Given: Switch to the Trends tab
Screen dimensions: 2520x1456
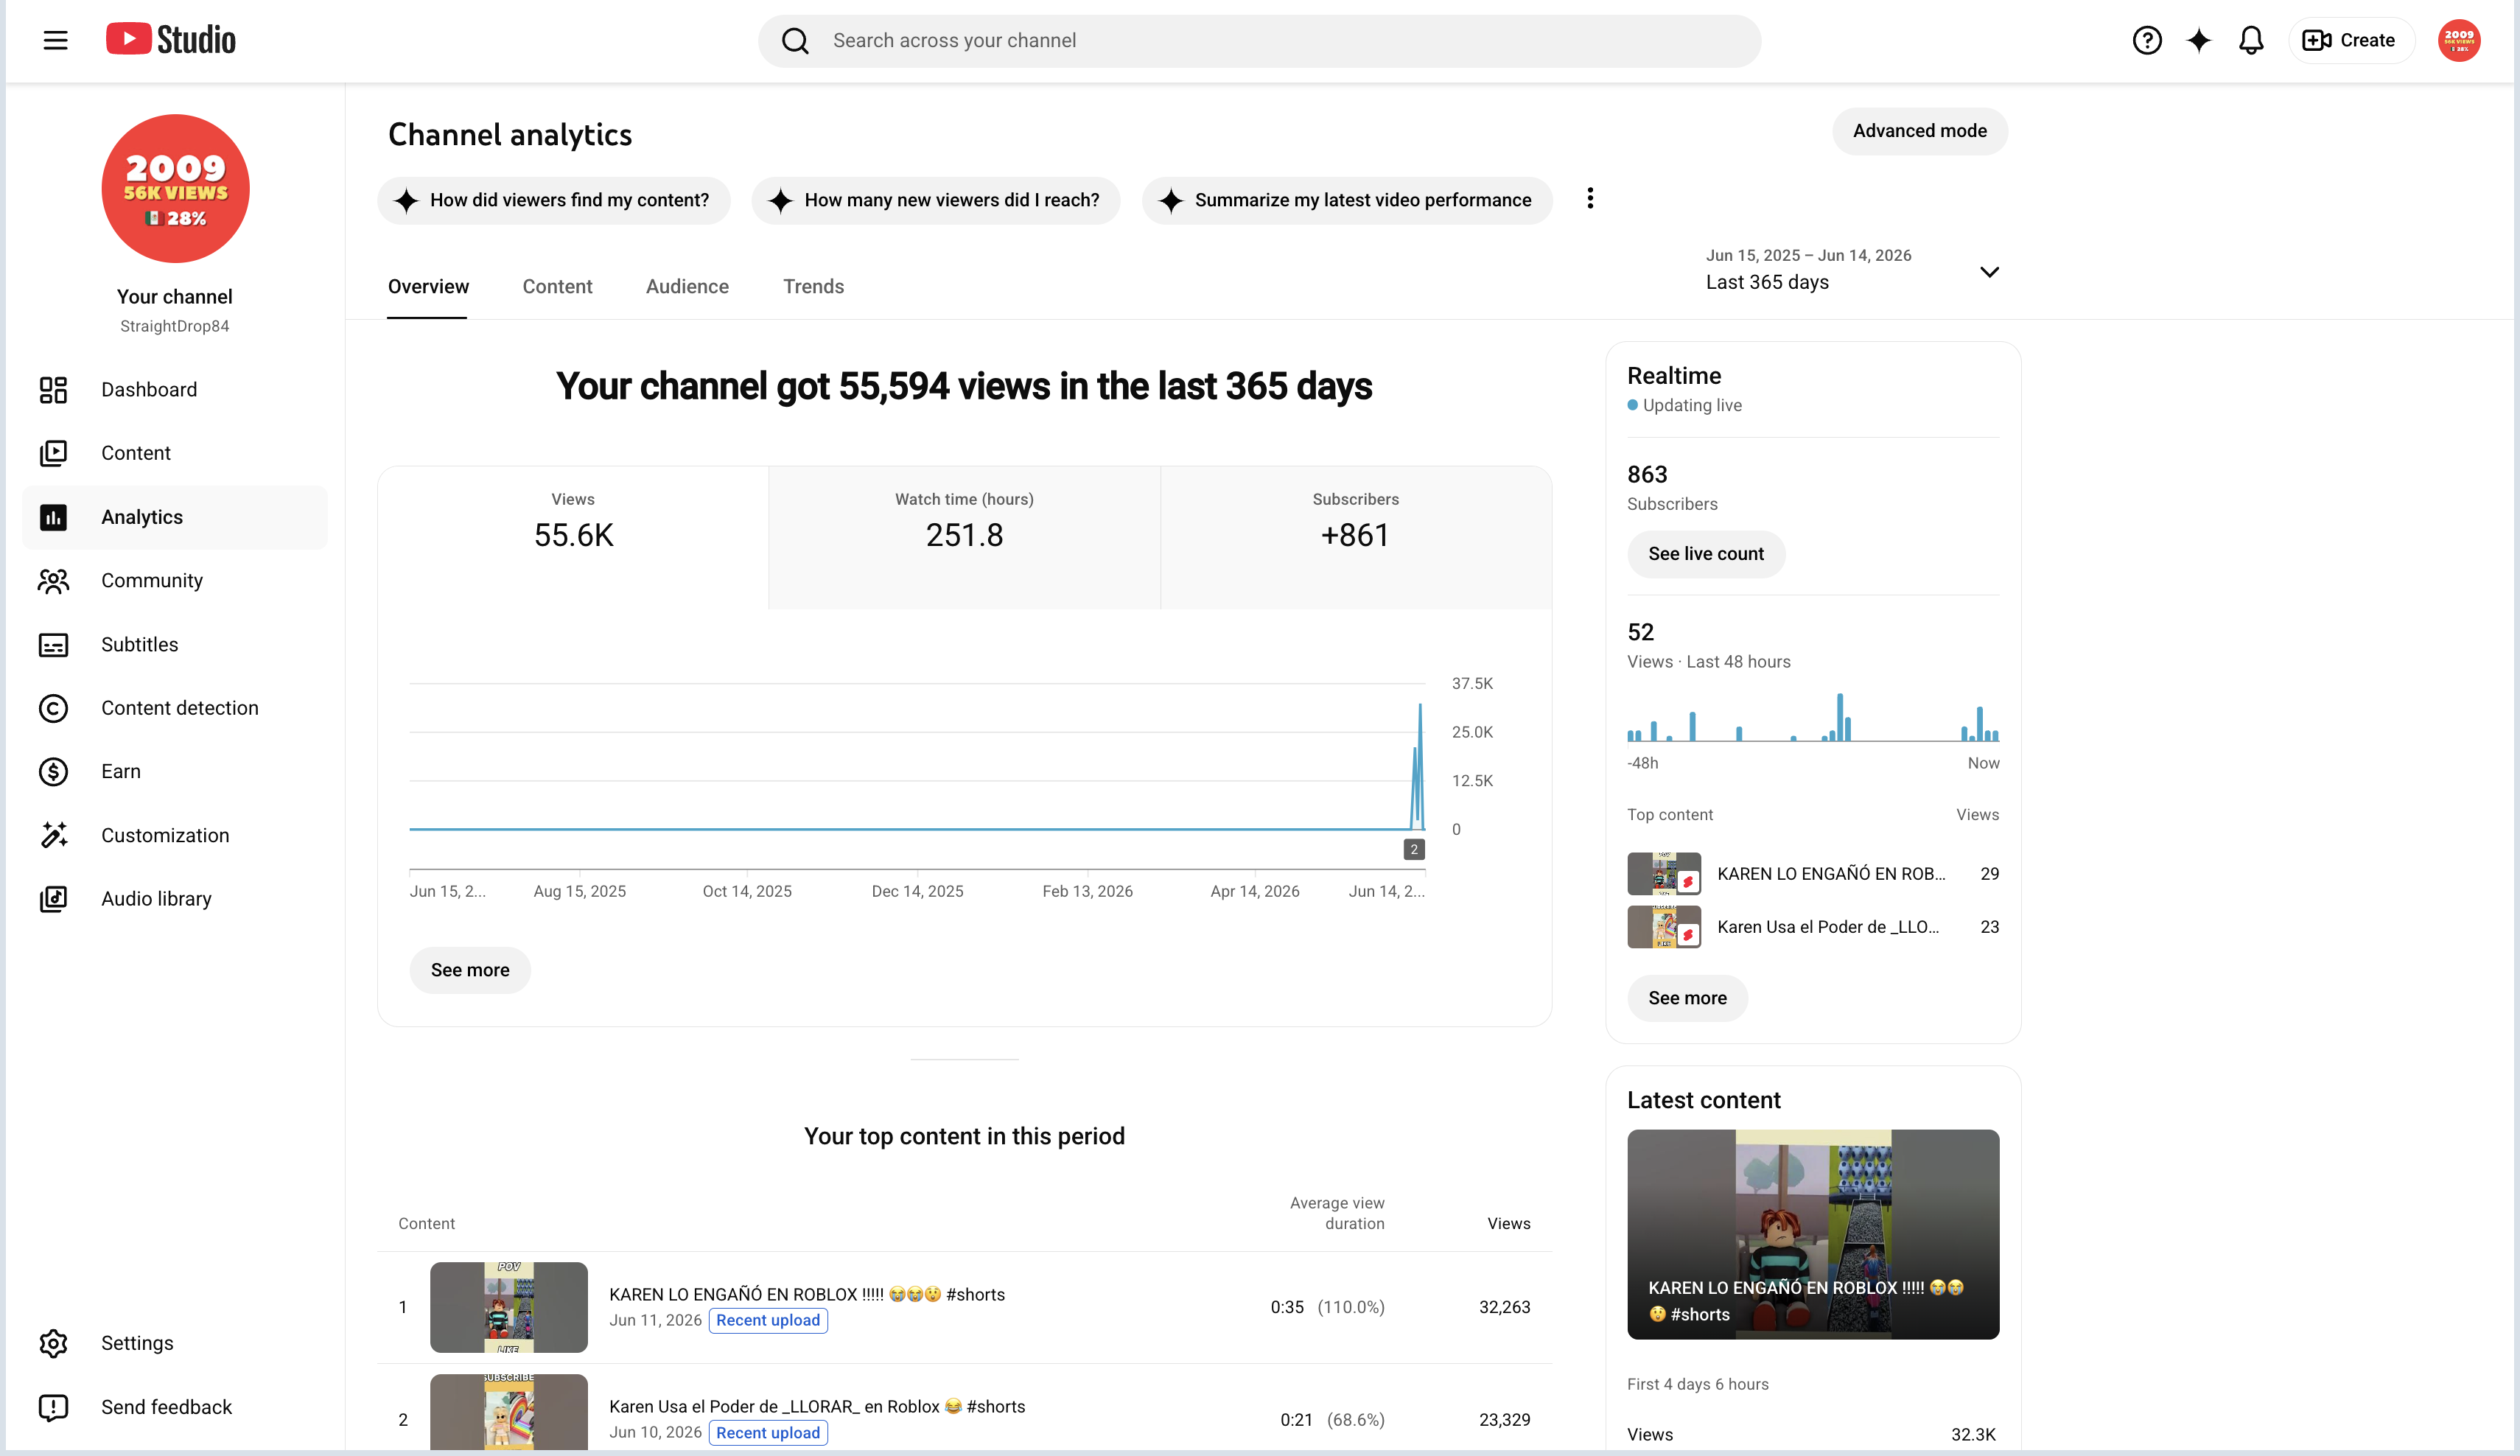Looking at the screenshot, I should click(813, 286).
